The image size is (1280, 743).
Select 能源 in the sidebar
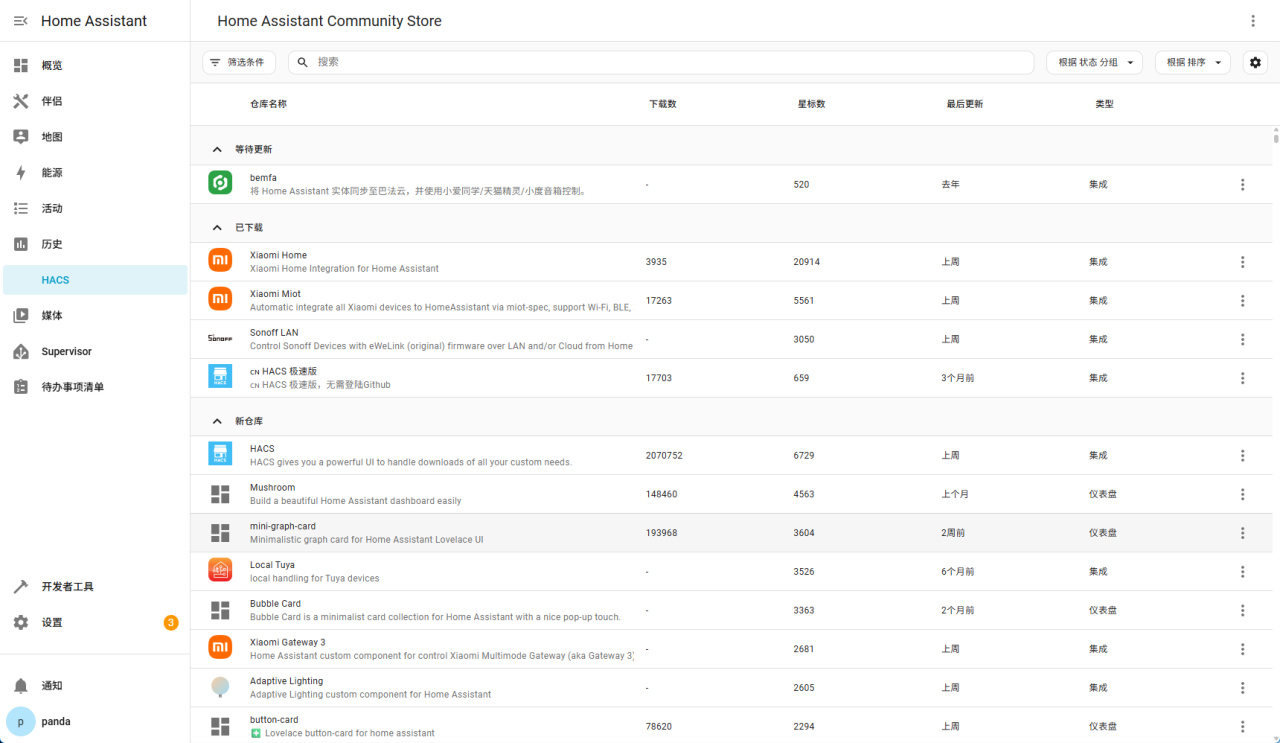52,173
